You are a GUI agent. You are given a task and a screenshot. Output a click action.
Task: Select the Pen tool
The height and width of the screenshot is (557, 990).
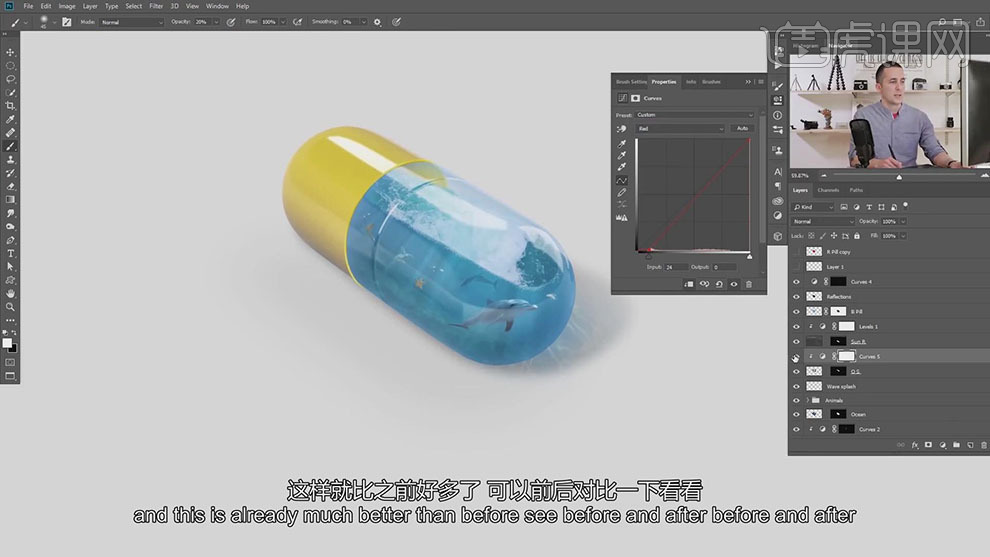click(10, 240)
